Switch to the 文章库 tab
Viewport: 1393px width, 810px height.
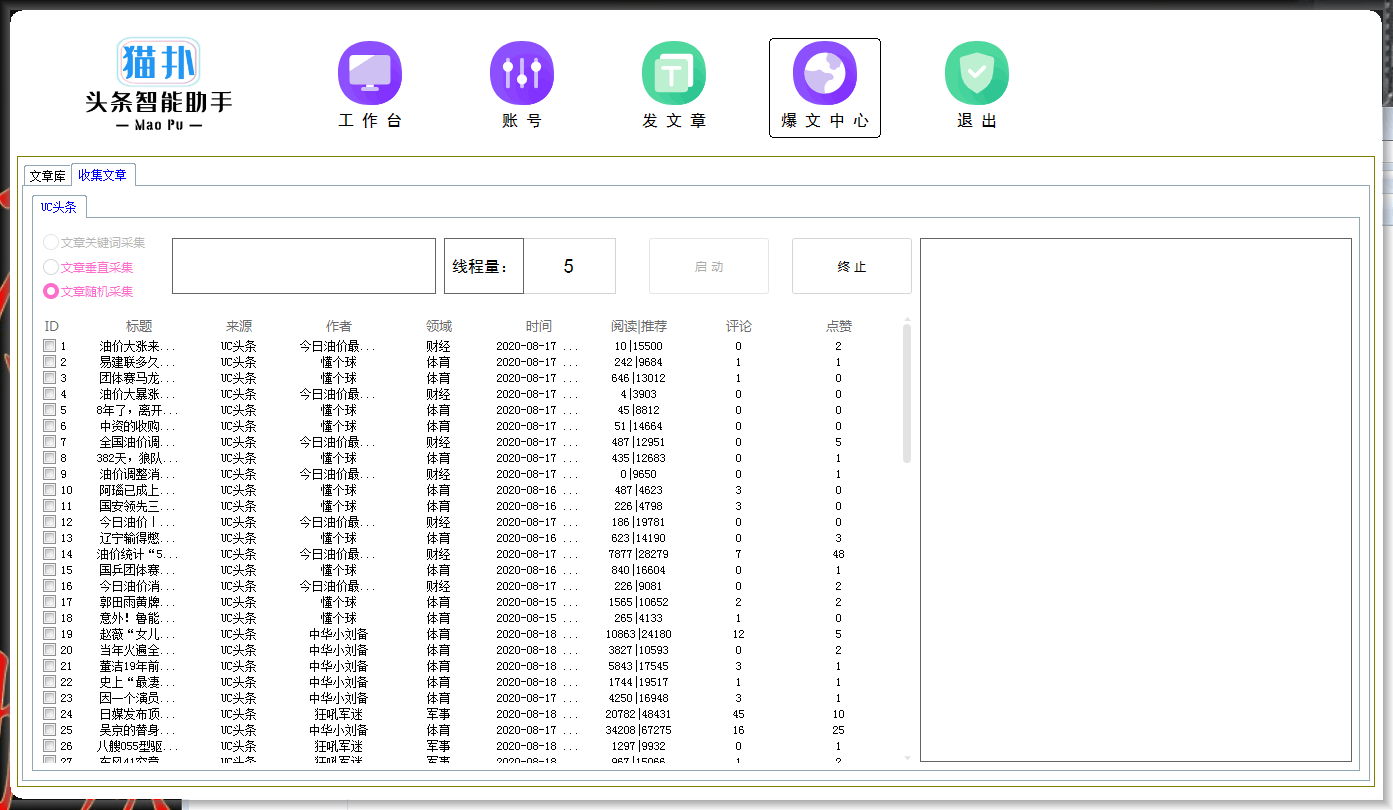point(47,176)
